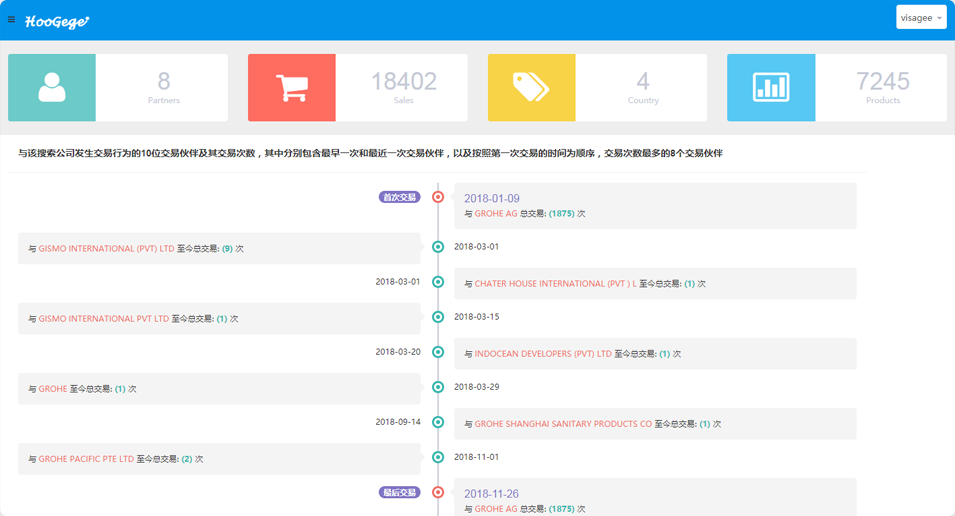The height and width of the screenshot is (516, 955).
Task: Open GROHE PACIFIC PTE LTD link
Action: click(x=86, y=459)
